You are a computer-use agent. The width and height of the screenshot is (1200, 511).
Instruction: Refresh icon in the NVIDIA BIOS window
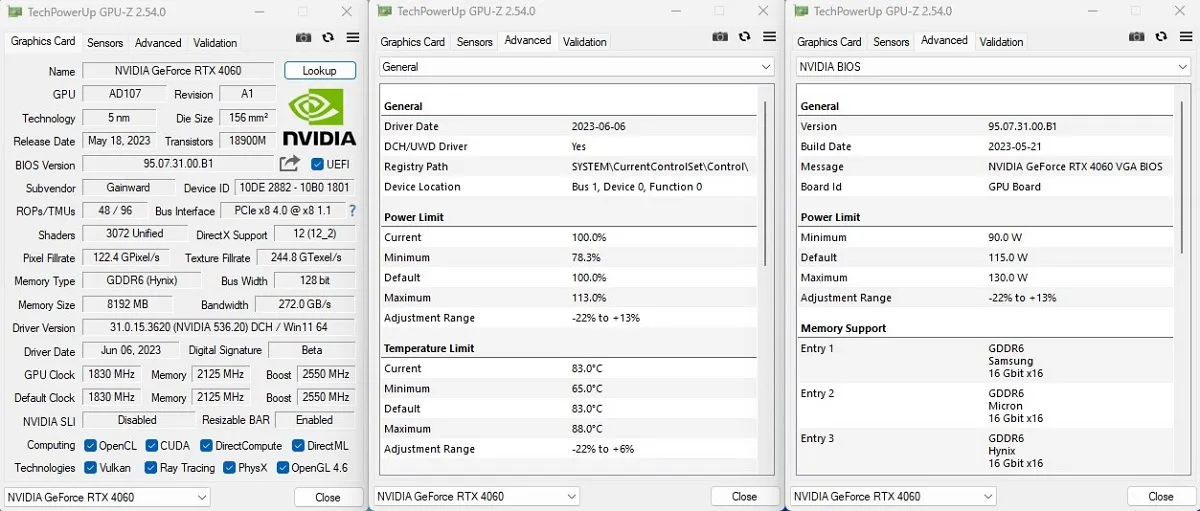(x=1161, y=36)
